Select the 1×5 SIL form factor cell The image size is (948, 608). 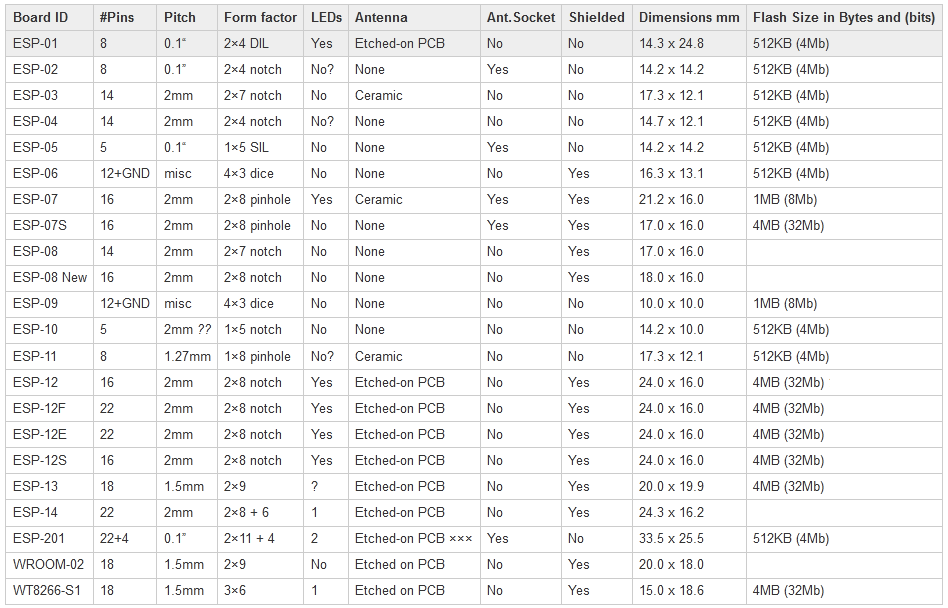246,148
